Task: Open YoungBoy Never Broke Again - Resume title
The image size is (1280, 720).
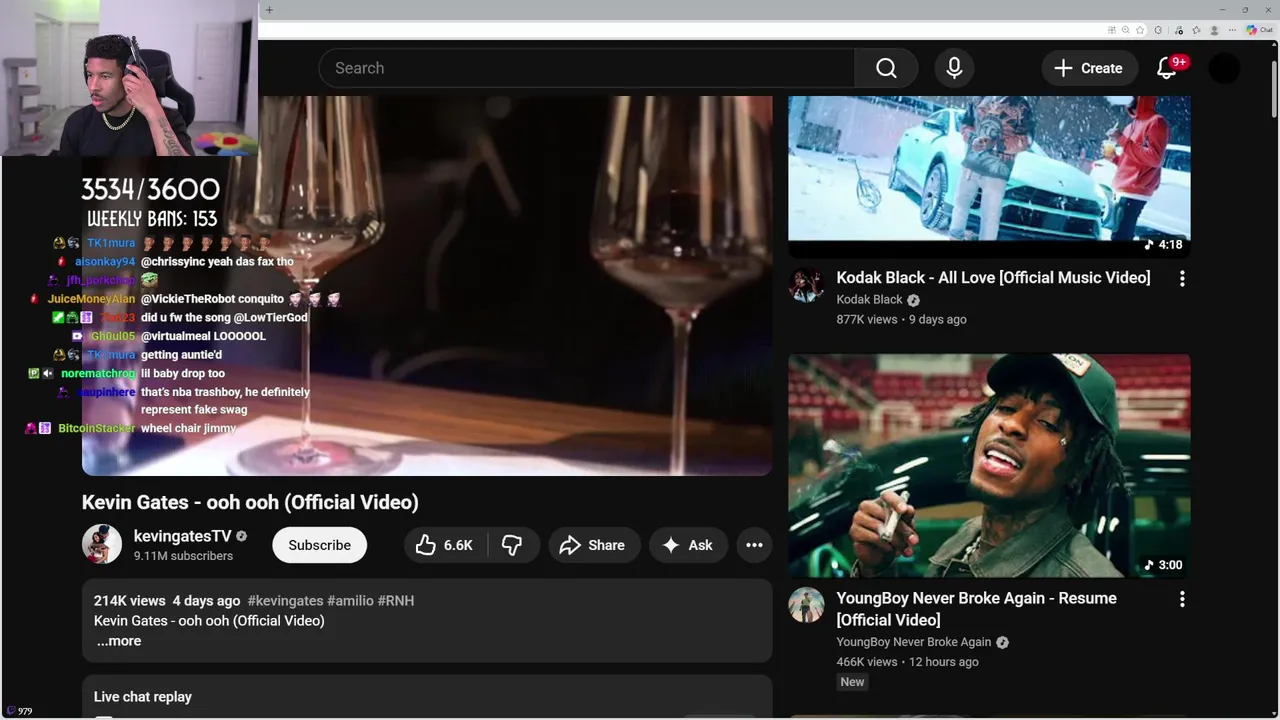Action: 976,609
